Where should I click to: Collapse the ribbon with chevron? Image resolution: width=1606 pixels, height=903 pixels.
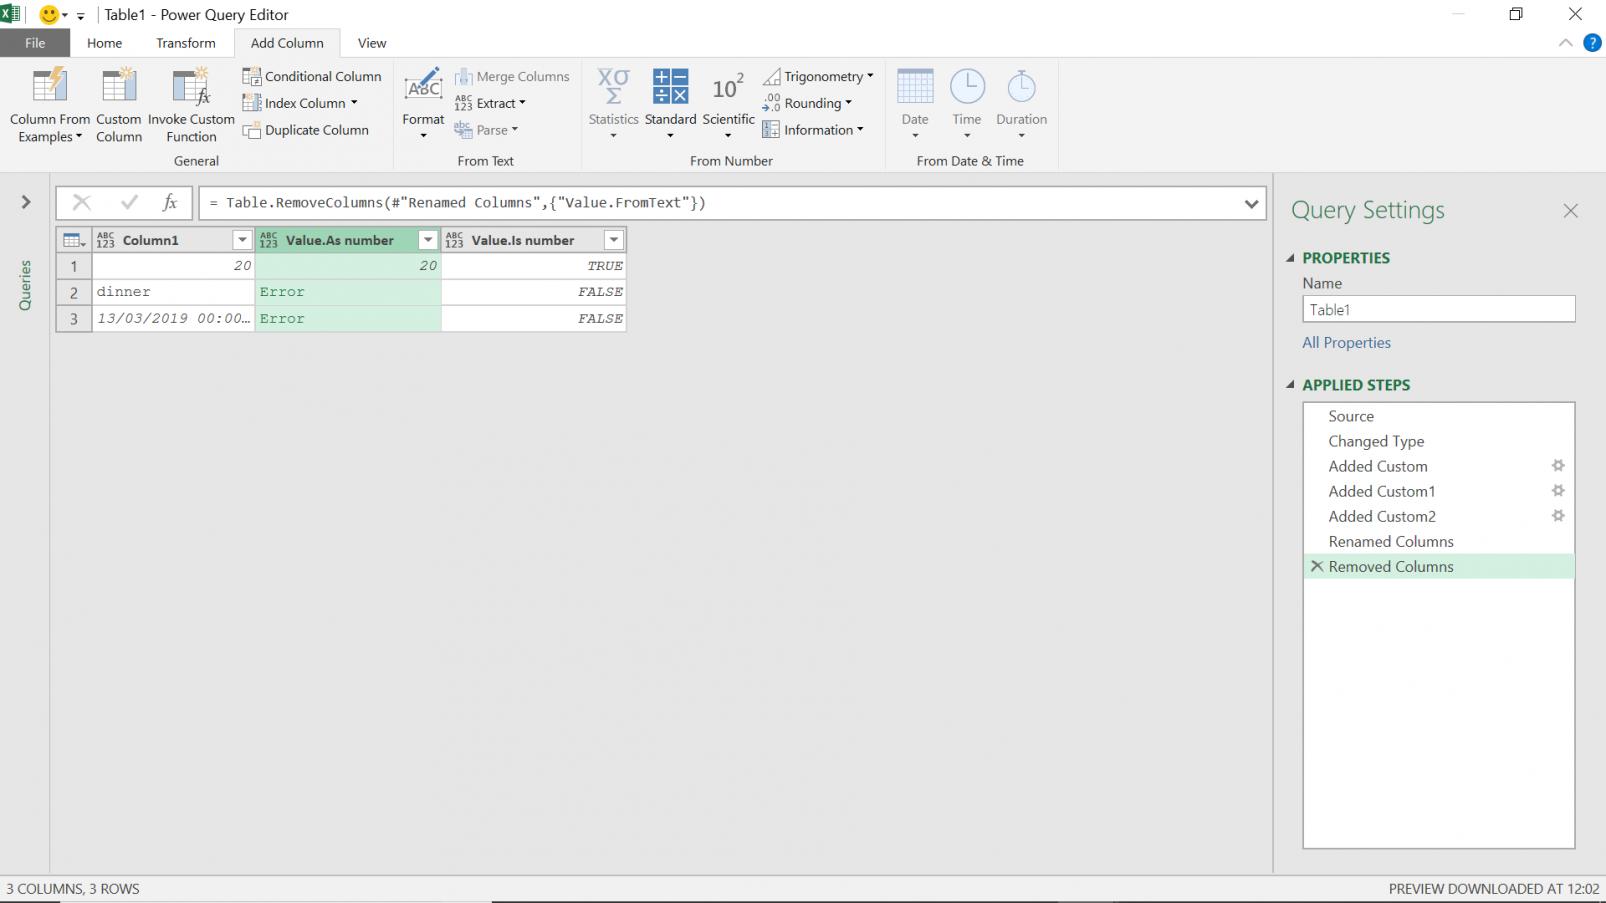click(1566, 43)
